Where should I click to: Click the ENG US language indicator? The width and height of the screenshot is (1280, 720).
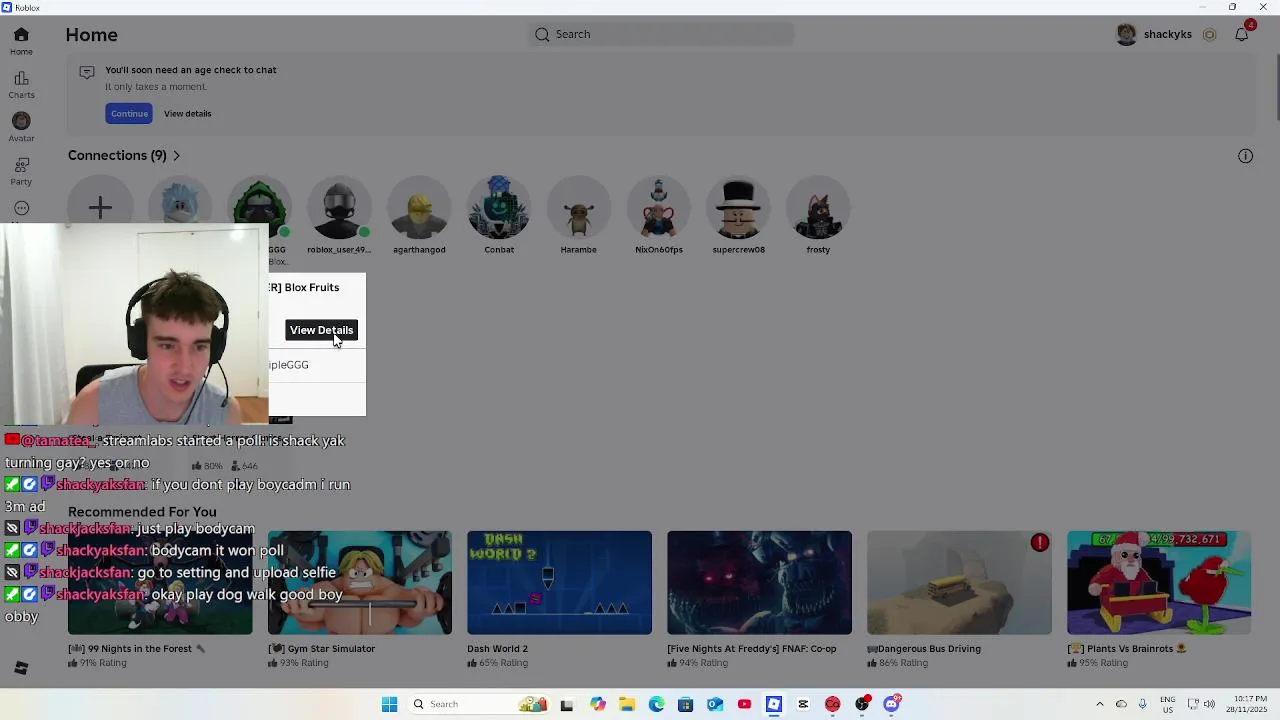click(x=1167, y=704)
